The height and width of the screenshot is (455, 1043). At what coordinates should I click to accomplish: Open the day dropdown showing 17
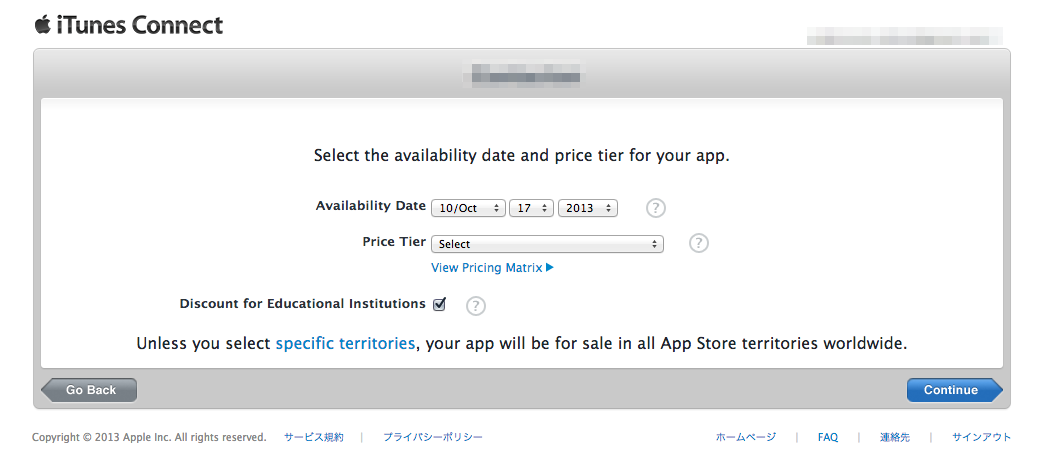click(x=531, y=208)
